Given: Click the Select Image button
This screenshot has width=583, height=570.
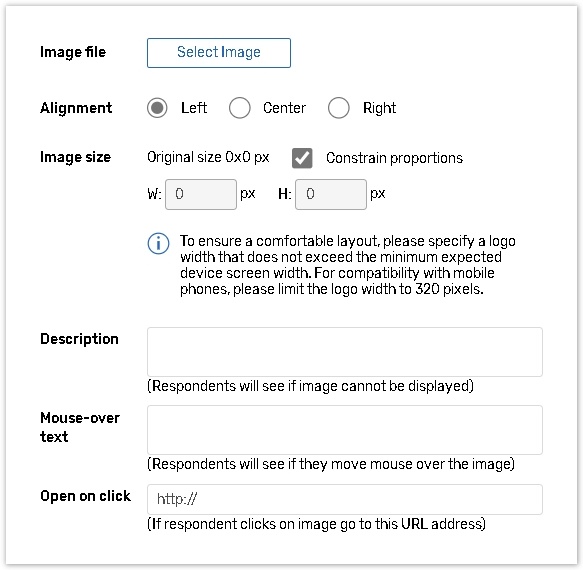Looking at the screenshot, I should 219,53.
